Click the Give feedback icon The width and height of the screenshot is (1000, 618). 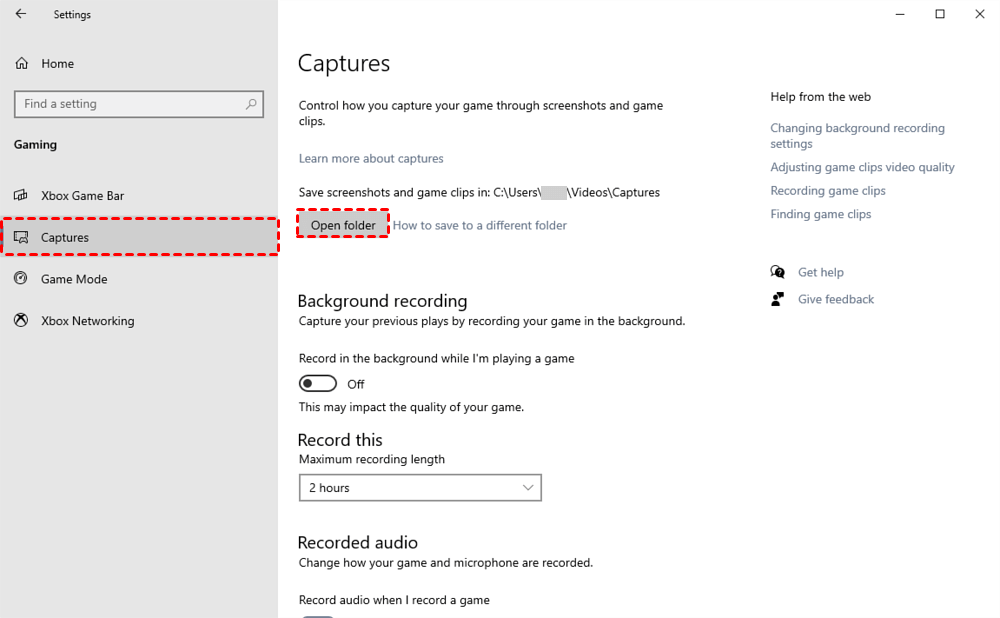coord(778,299)
